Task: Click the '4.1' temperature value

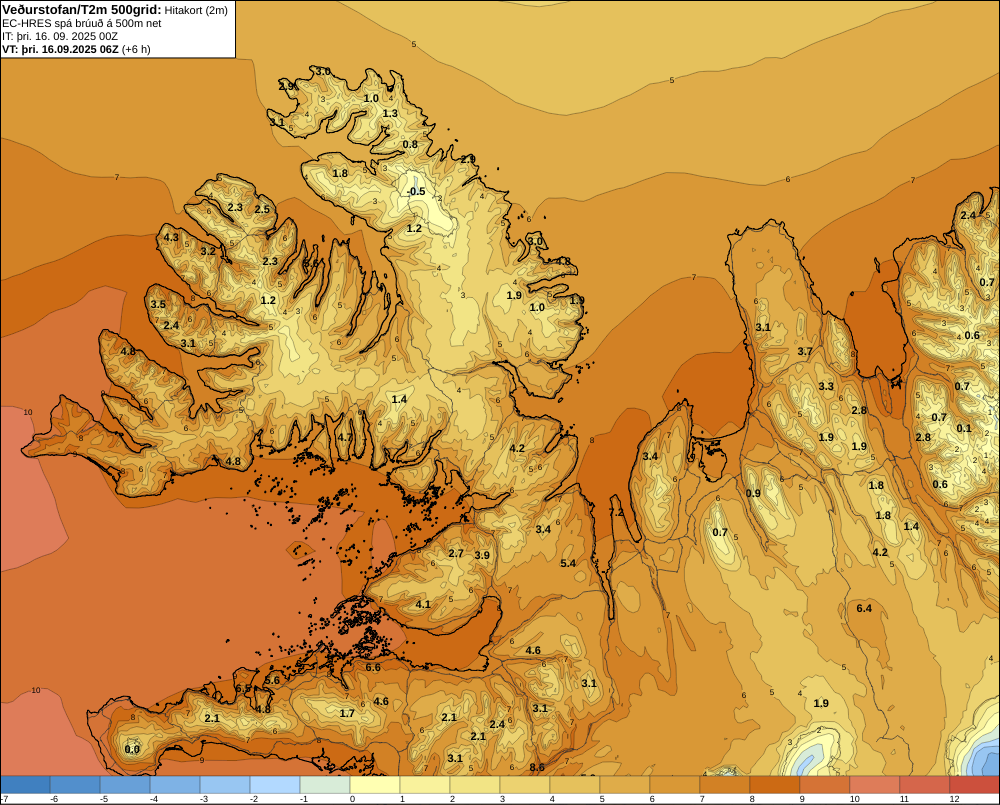Action: pos(423,604)
